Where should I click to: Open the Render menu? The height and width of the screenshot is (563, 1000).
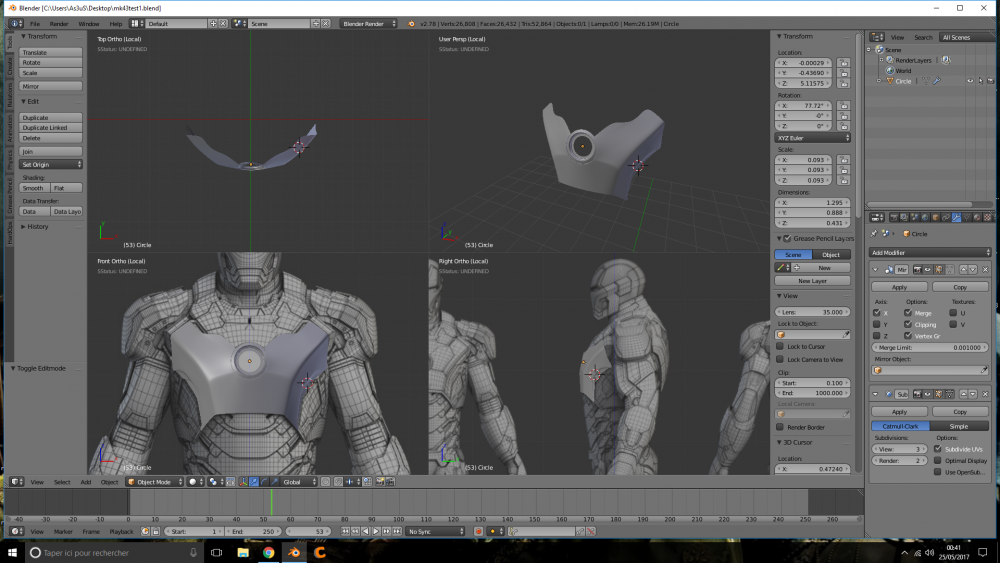pyautogui.click(x=59, y=24)
